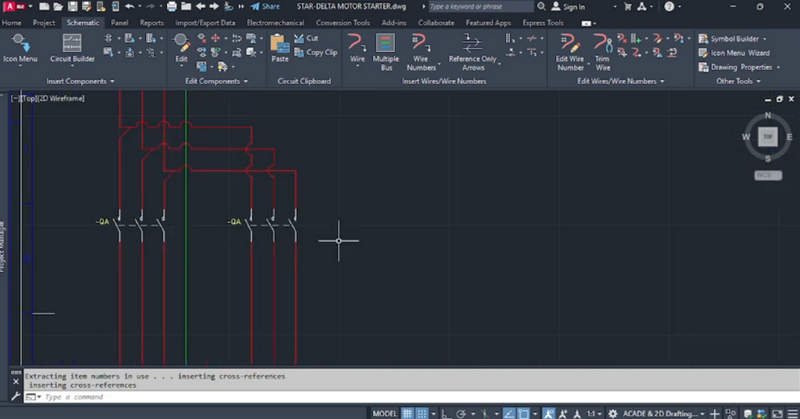The width and height of the screenshot is (800, 419).
Task: Open the Autodesk App Store cart
Action: point(628,7)
